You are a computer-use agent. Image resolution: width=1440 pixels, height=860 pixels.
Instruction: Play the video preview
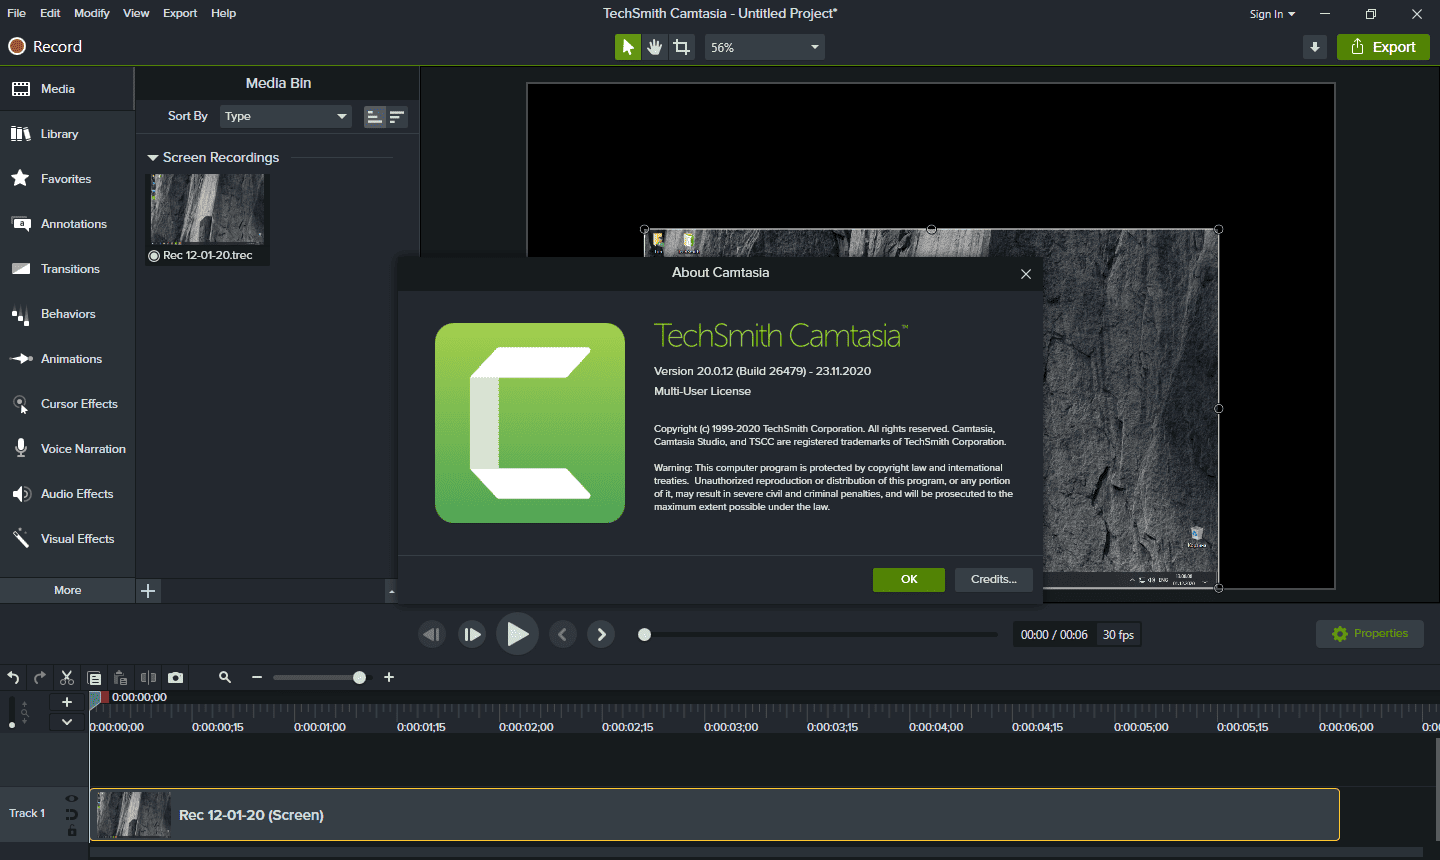[x=517, y=634]
